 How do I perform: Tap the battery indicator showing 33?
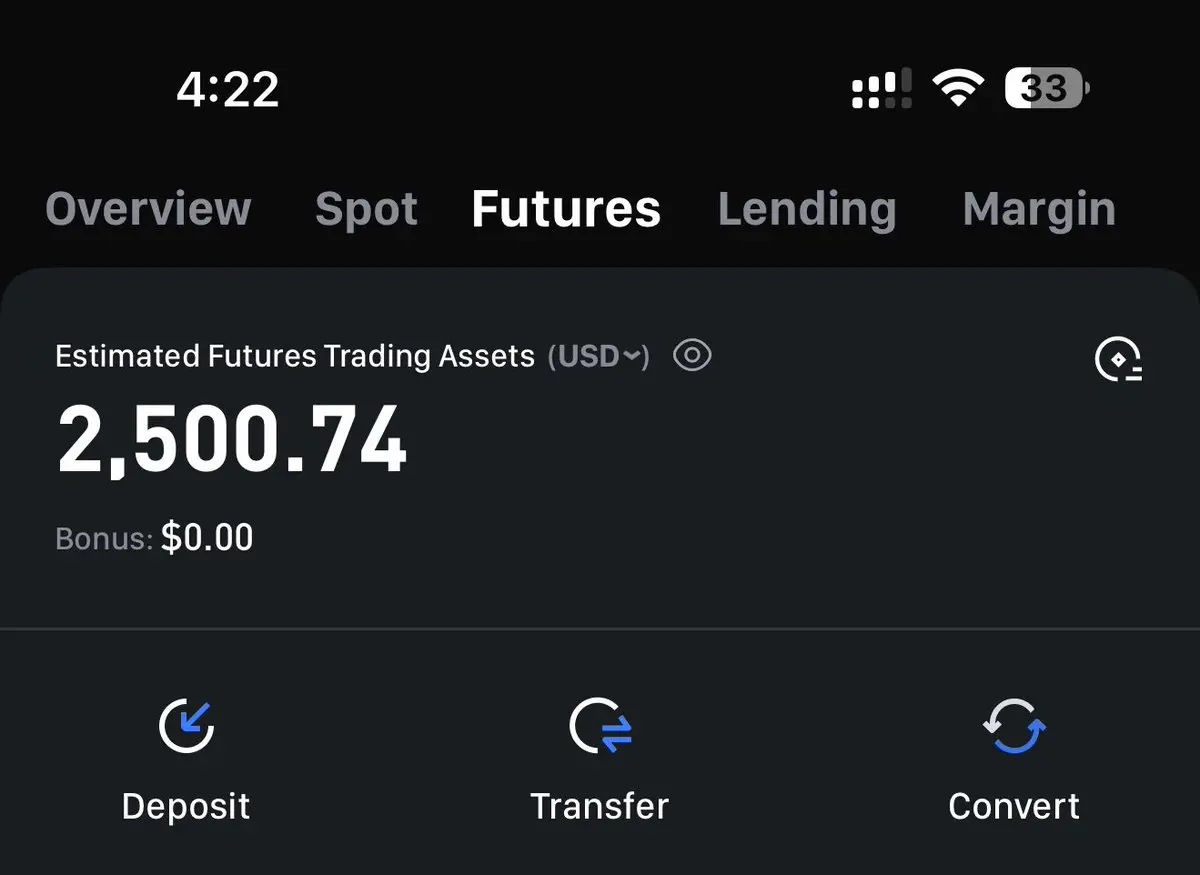coord(1047,89)
